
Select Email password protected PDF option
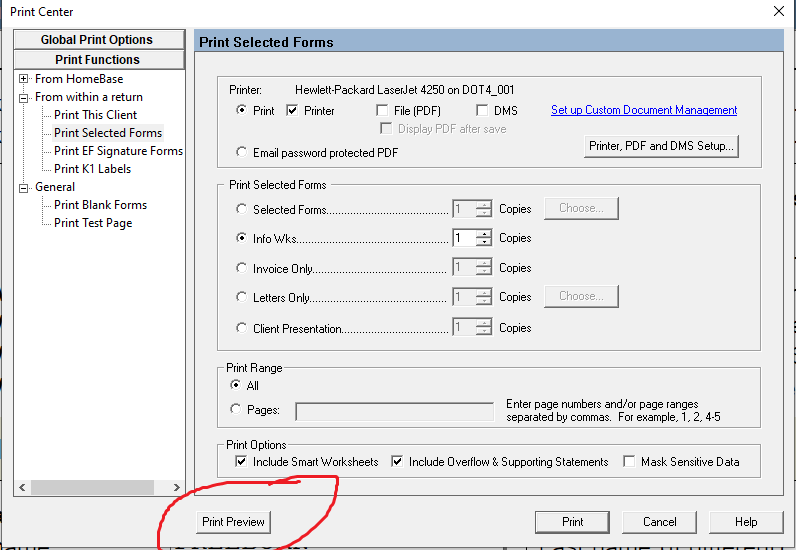[242, 152]
